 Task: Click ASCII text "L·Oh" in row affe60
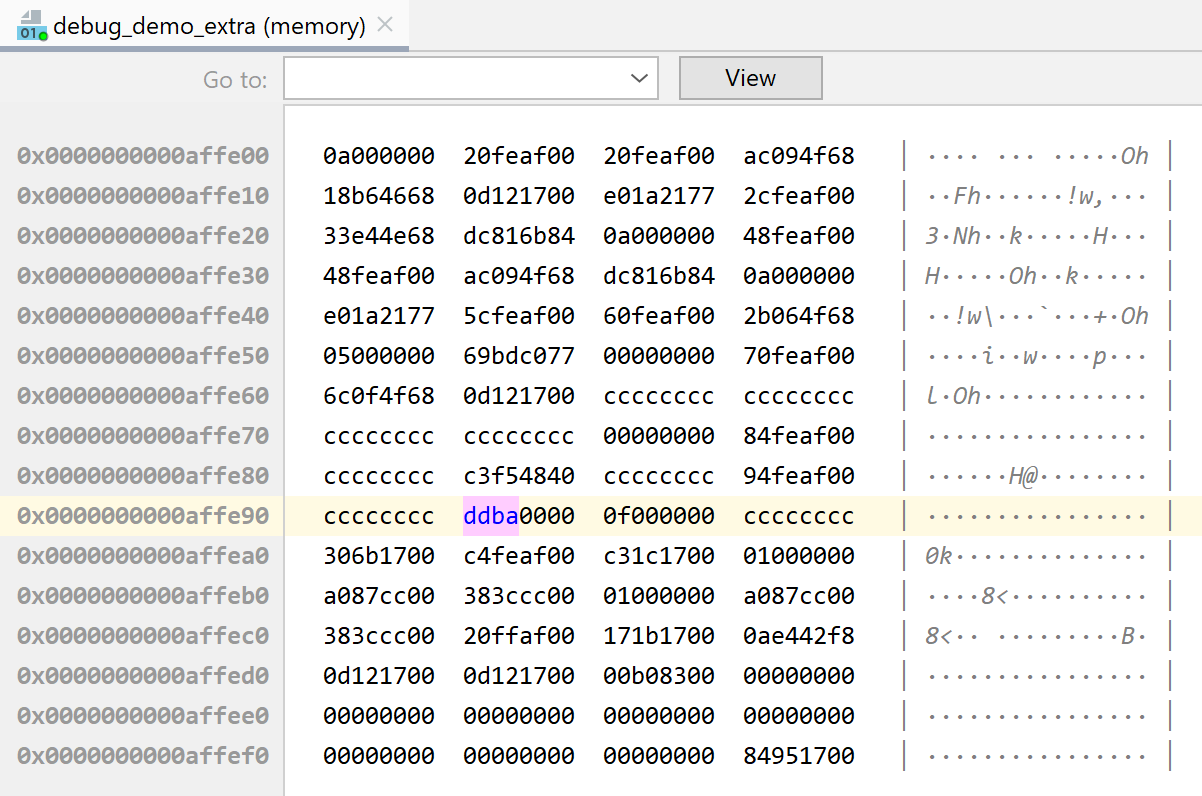953,396
